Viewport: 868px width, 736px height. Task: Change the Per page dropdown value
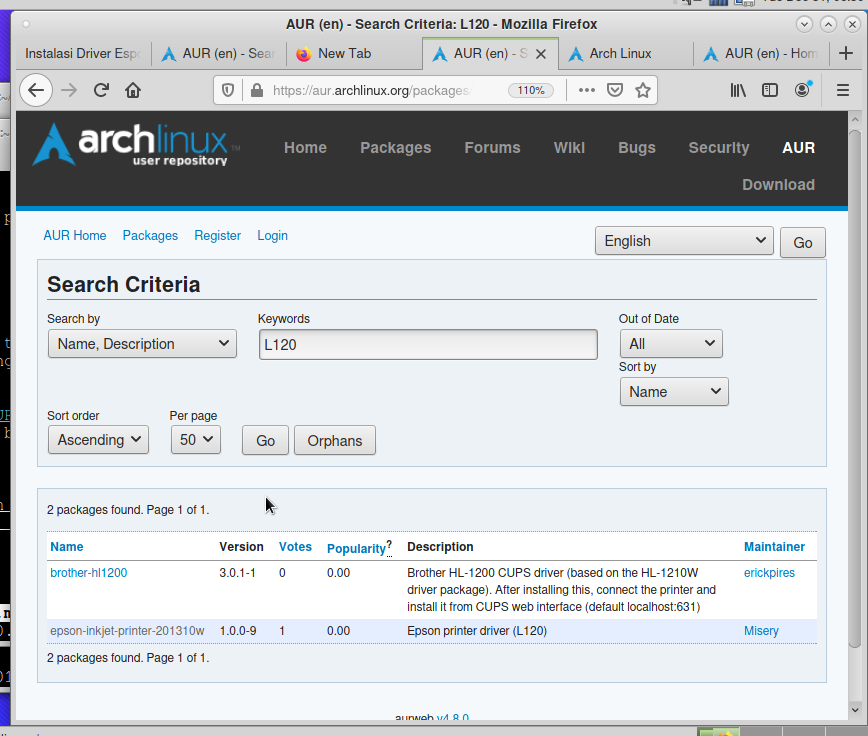pyautogui.click(x=195, y=440)
